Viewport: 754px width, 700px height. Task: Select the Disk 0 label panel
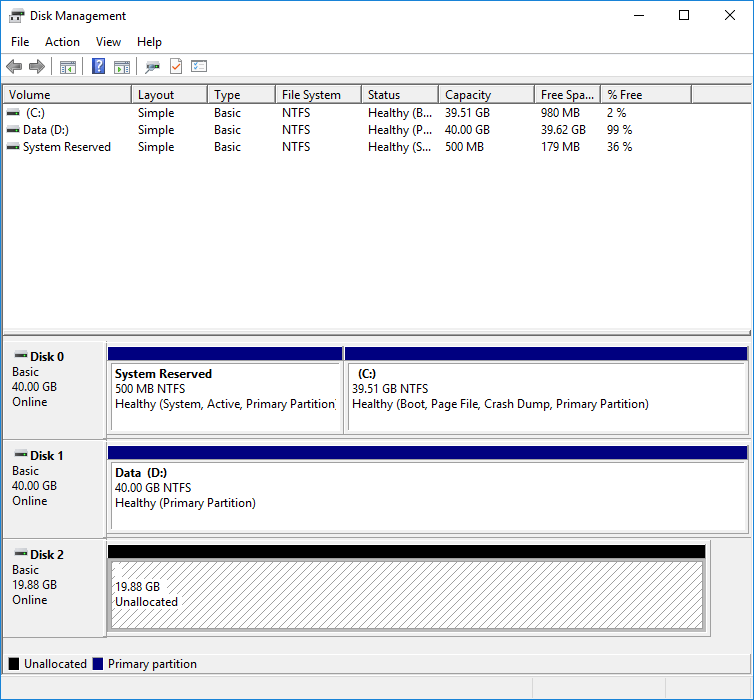pos(54,390)
